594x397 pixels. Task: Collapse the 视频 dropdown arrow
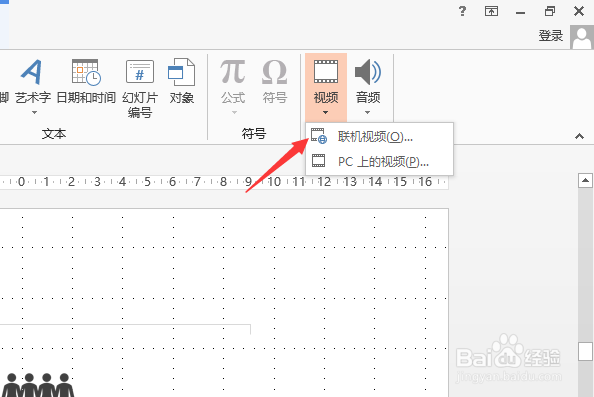click(x=325, y=113)
